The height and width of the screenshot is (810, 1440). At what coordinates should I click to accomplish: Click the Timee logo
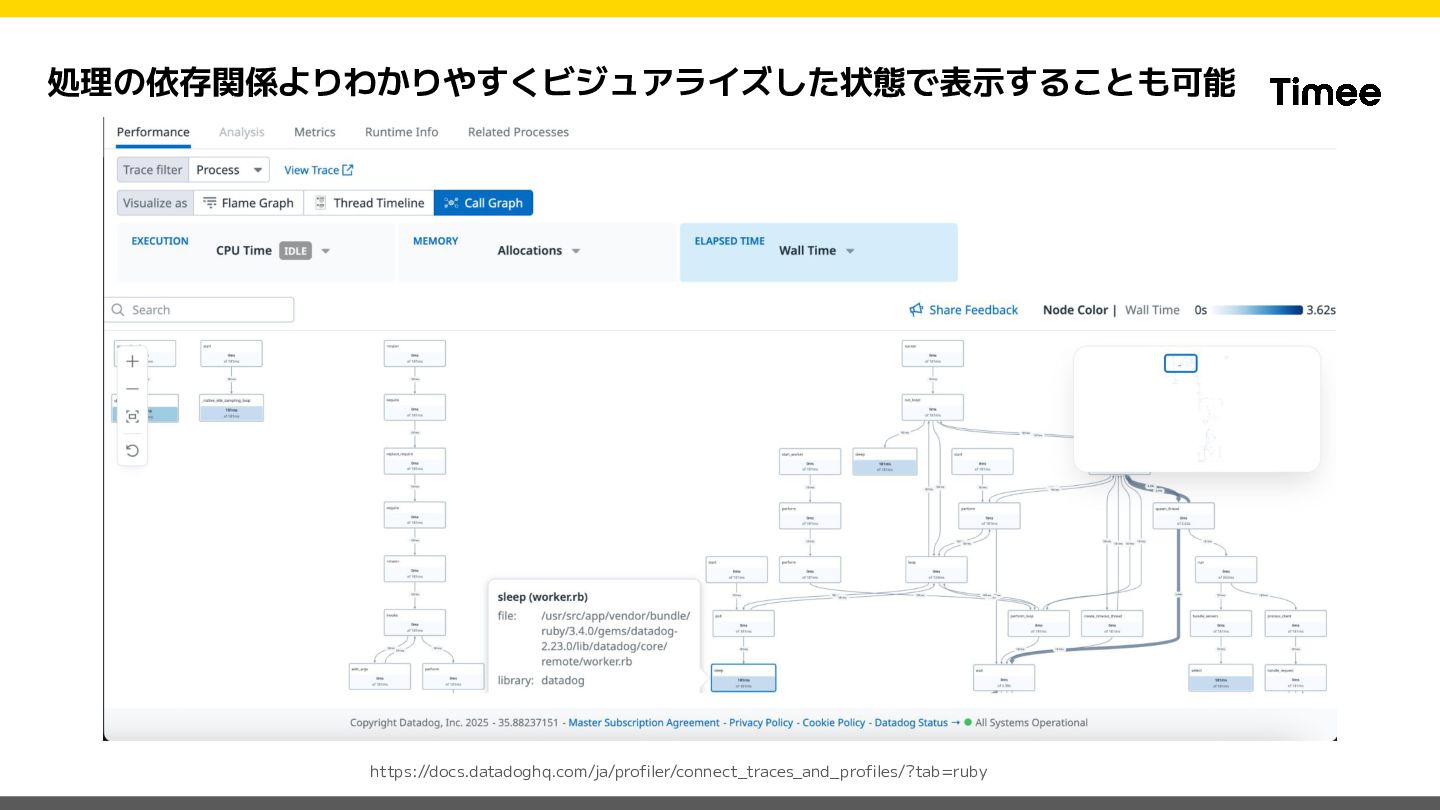(1325, 91)
